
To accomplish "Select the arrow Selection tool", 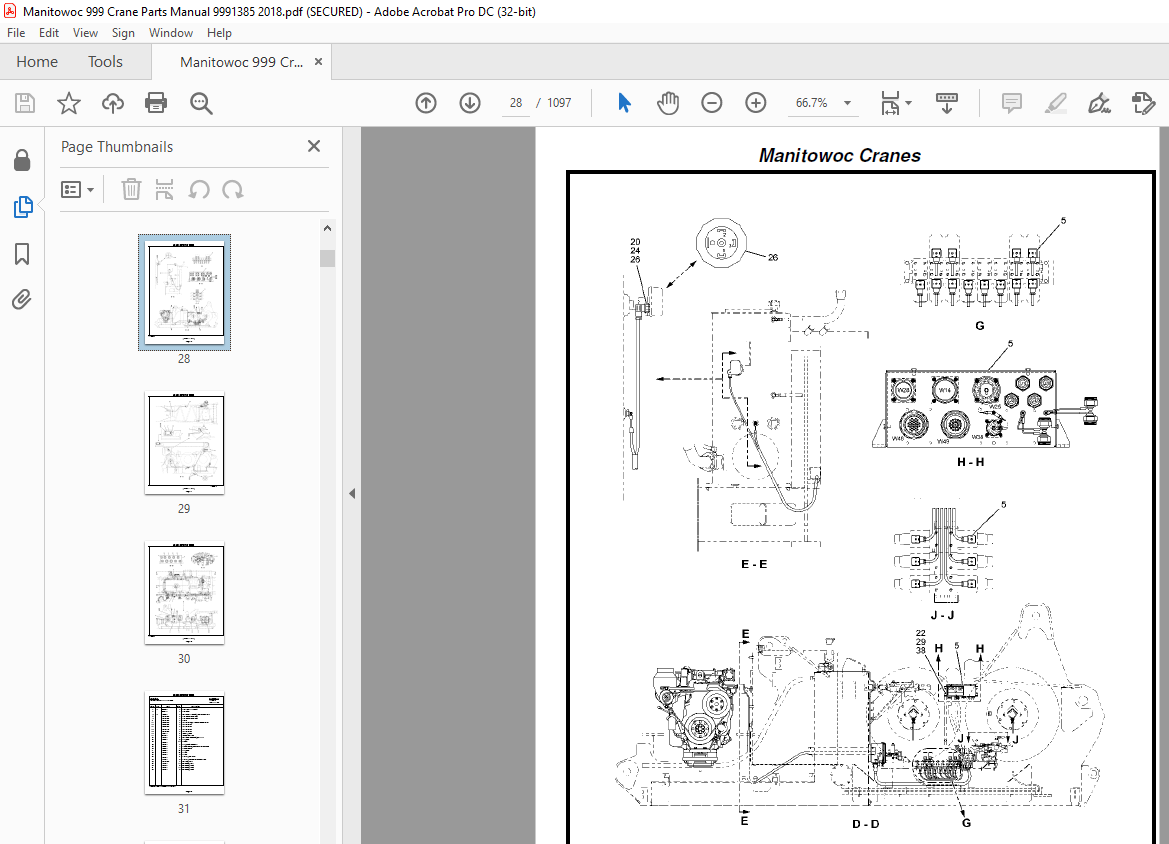I will [x=624, y=103].
